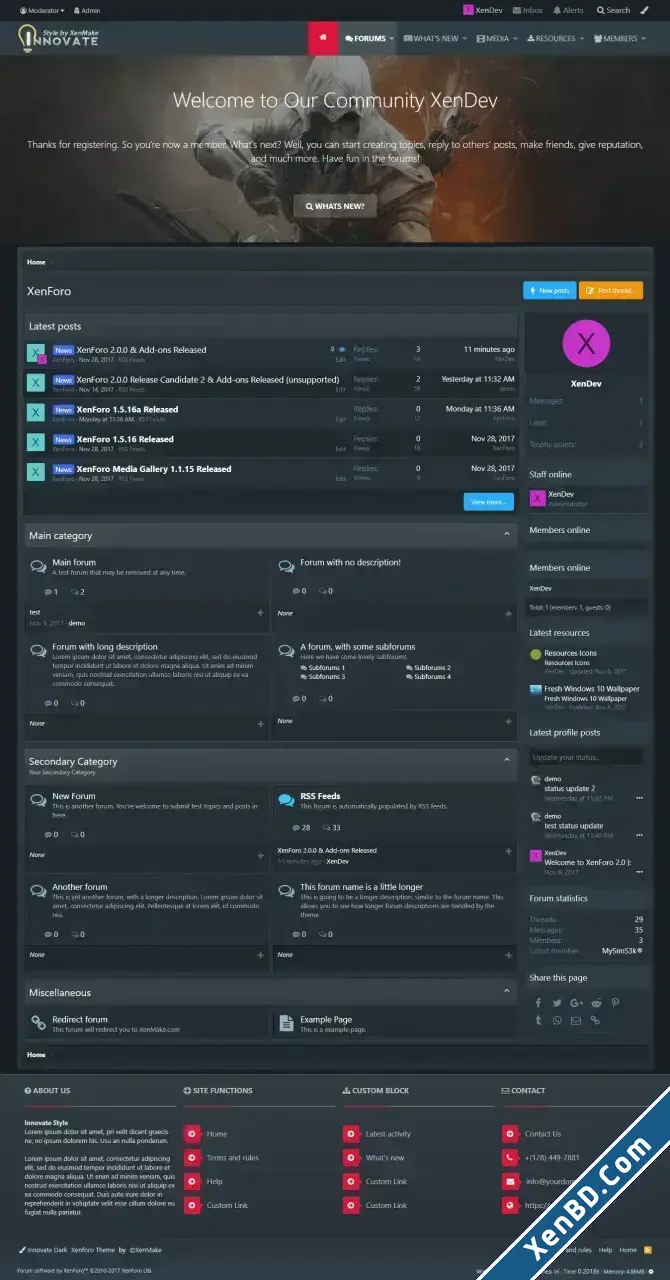
Task: Click the RSS icon in the footer
Action: point(648,1250)
